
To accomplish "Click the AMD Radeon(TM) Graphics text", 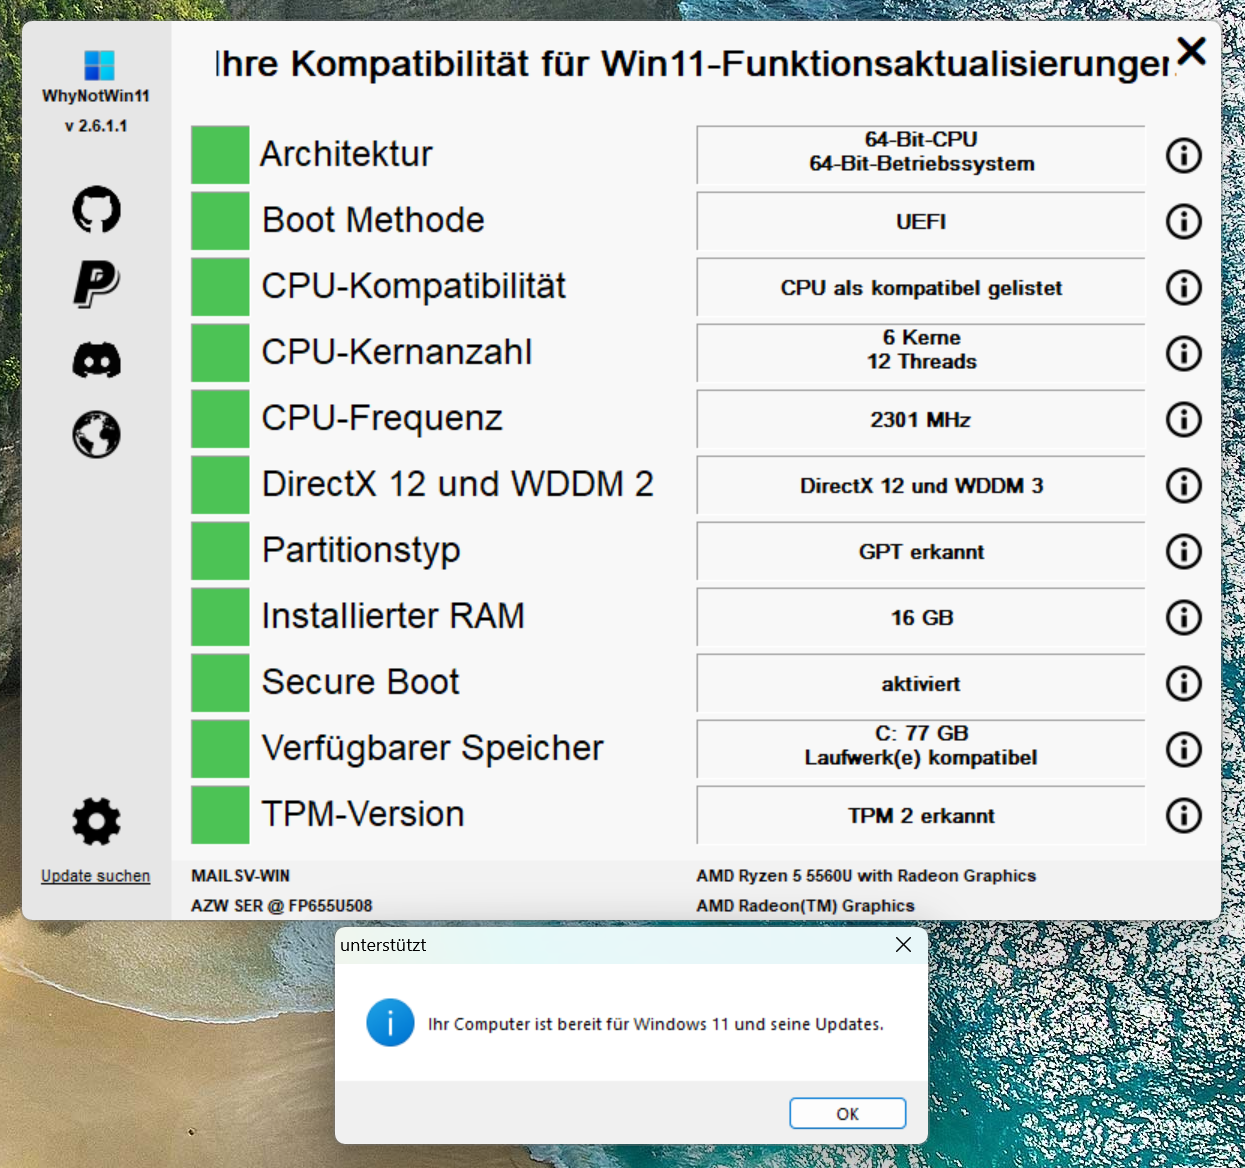I will click(x=805, y=906).
